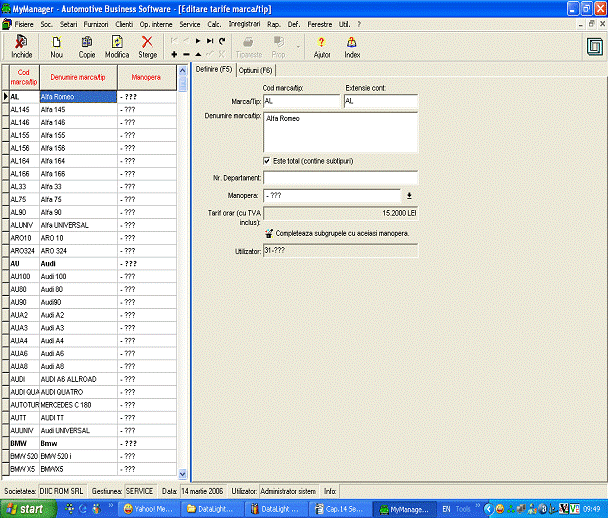Switch to the Optiuni (F6) tab
This screenshot has width=608, height=518.
point(253,70)
